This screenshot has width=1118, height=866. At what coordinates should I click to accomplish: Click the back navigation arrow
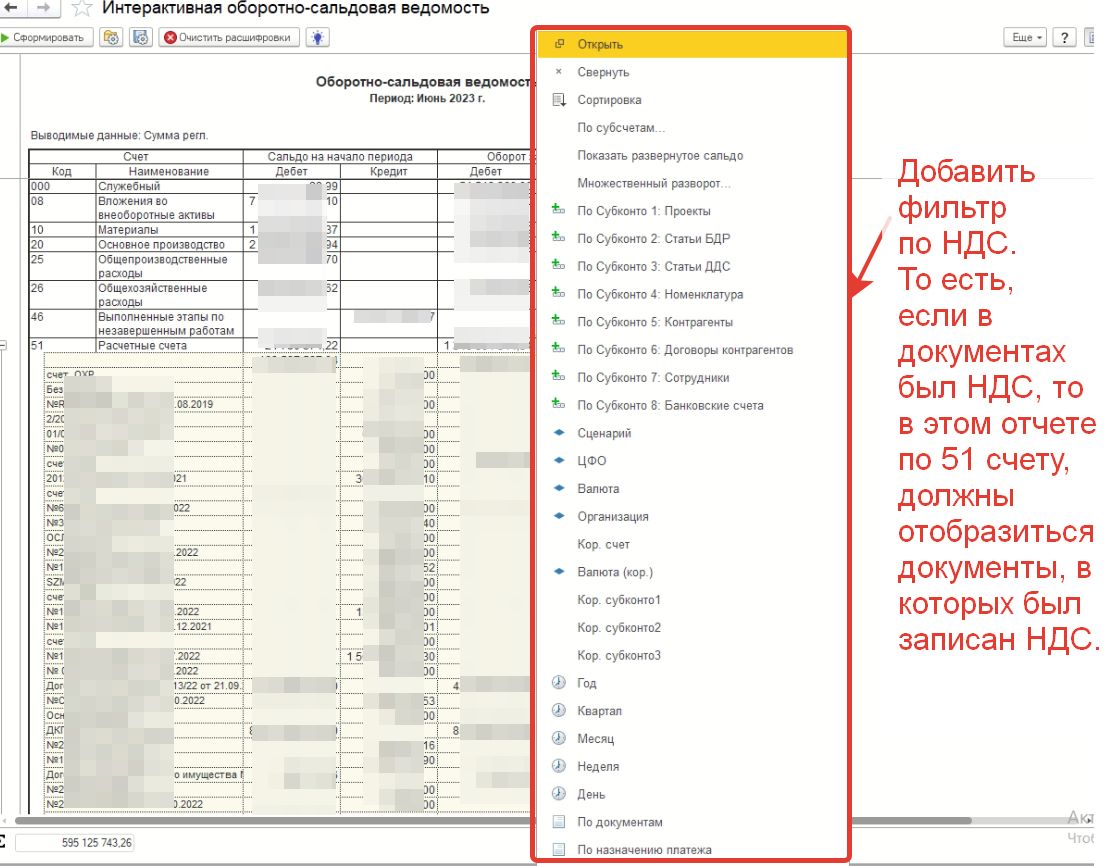(x=11, y=8)
